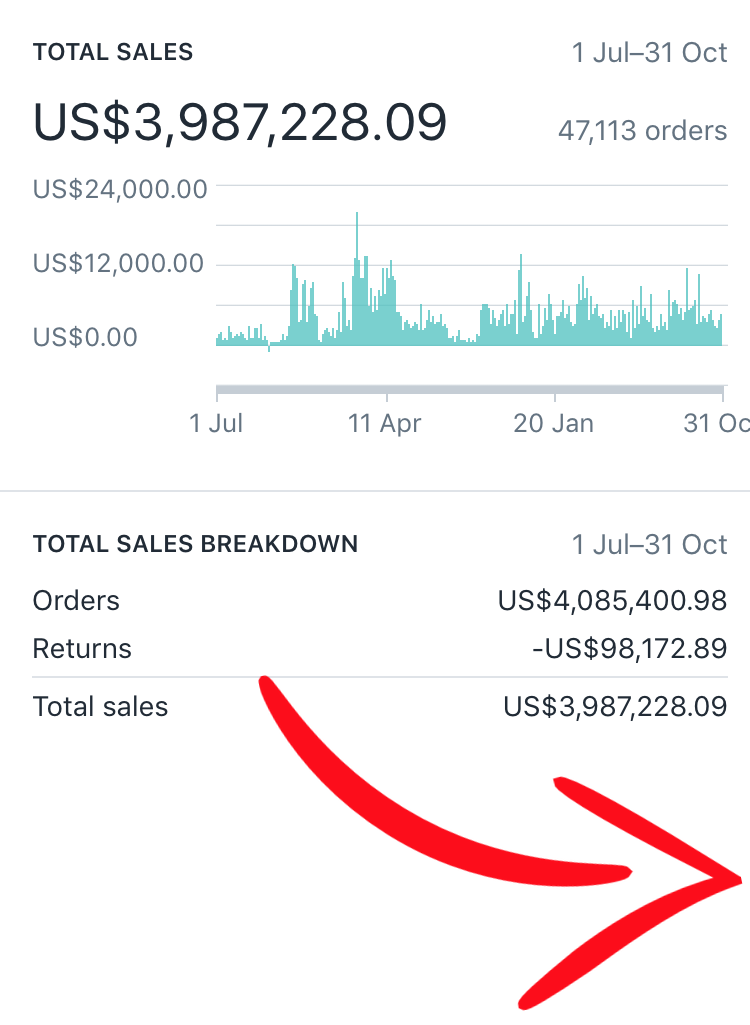Select the Total sales row label
750x1025 pixels.
click(x=100, y=707)
